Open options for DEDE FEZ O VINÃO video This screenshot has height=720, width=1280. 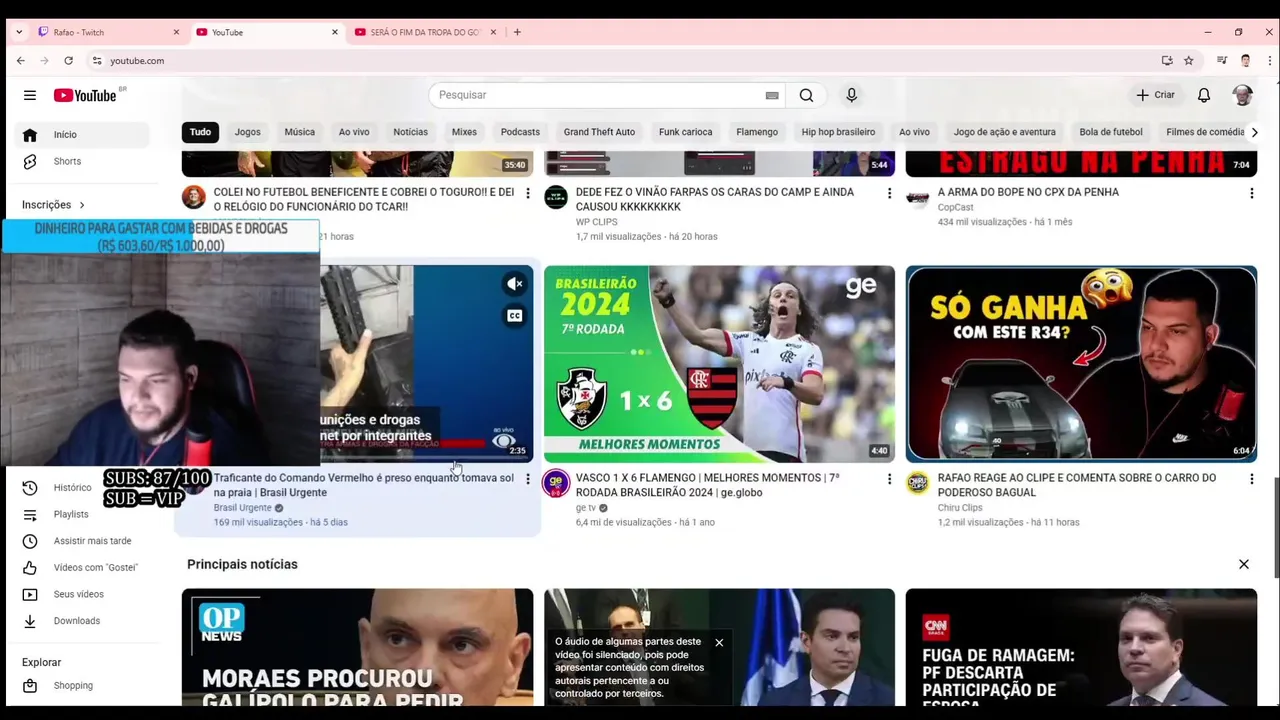click(889, 193)
